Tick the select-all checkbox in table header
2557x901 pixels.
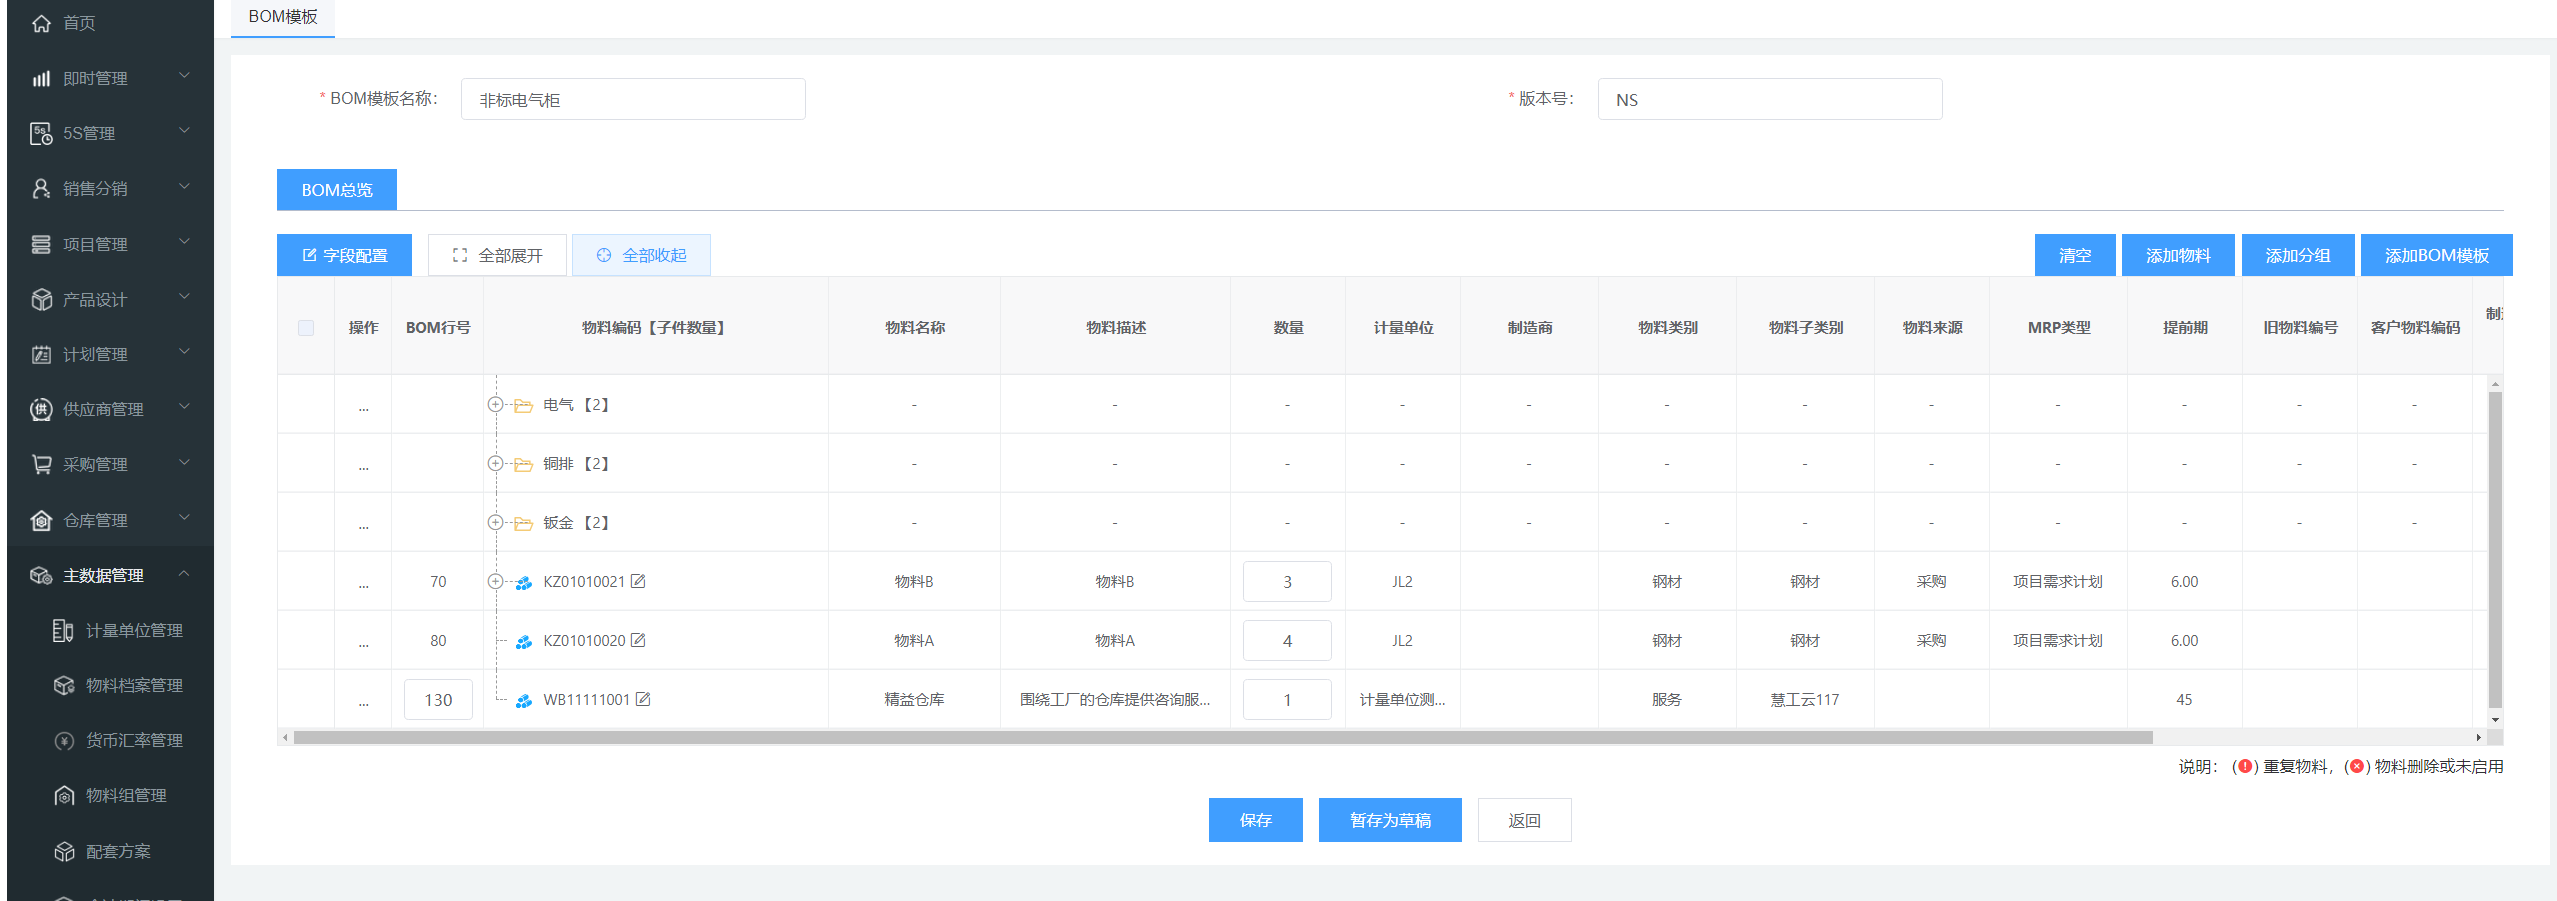(306, 328)
